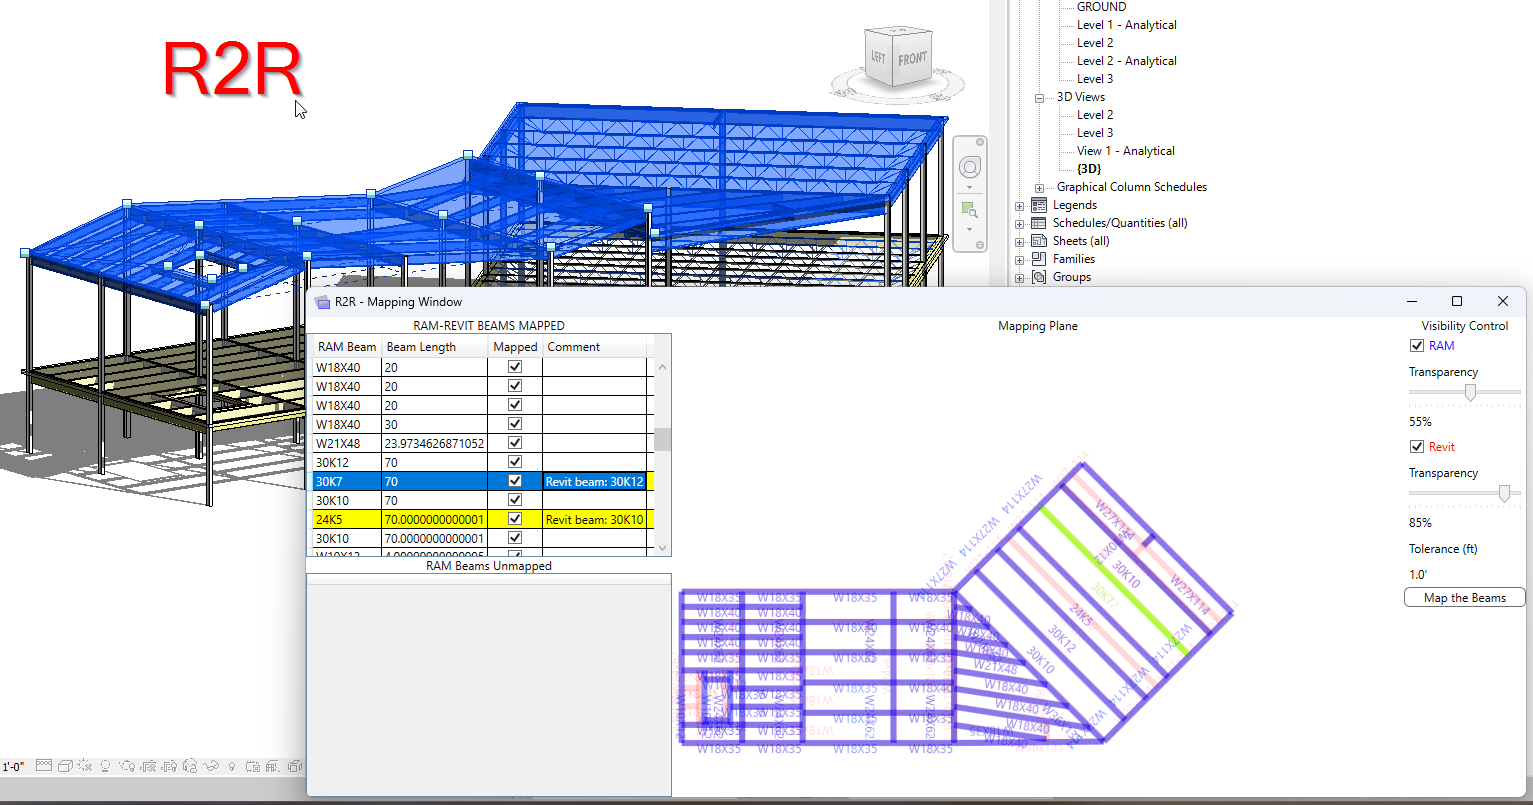Image resolution: width=1533 pixels, height=805 pixels.
Task: Click the Lock 3D View icon
Action: click(190, 766)
